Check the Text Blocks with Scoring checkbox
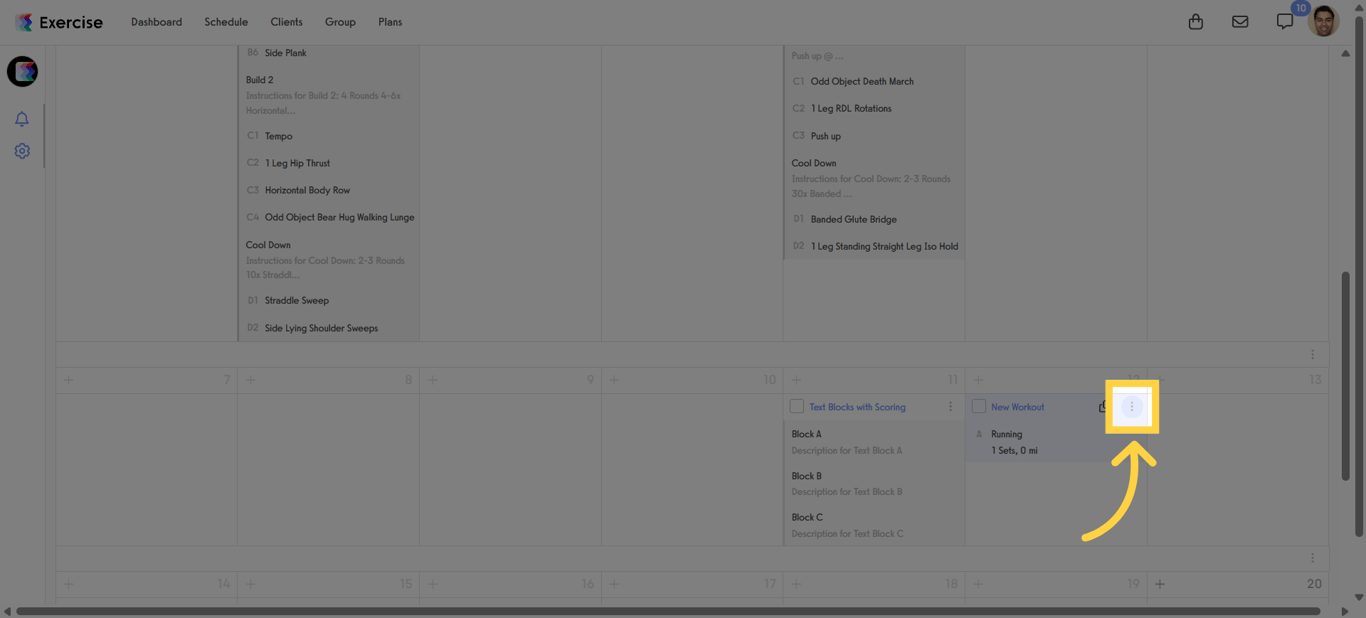Viewport: 1366px width, 618px height. [x=796, y=406]
